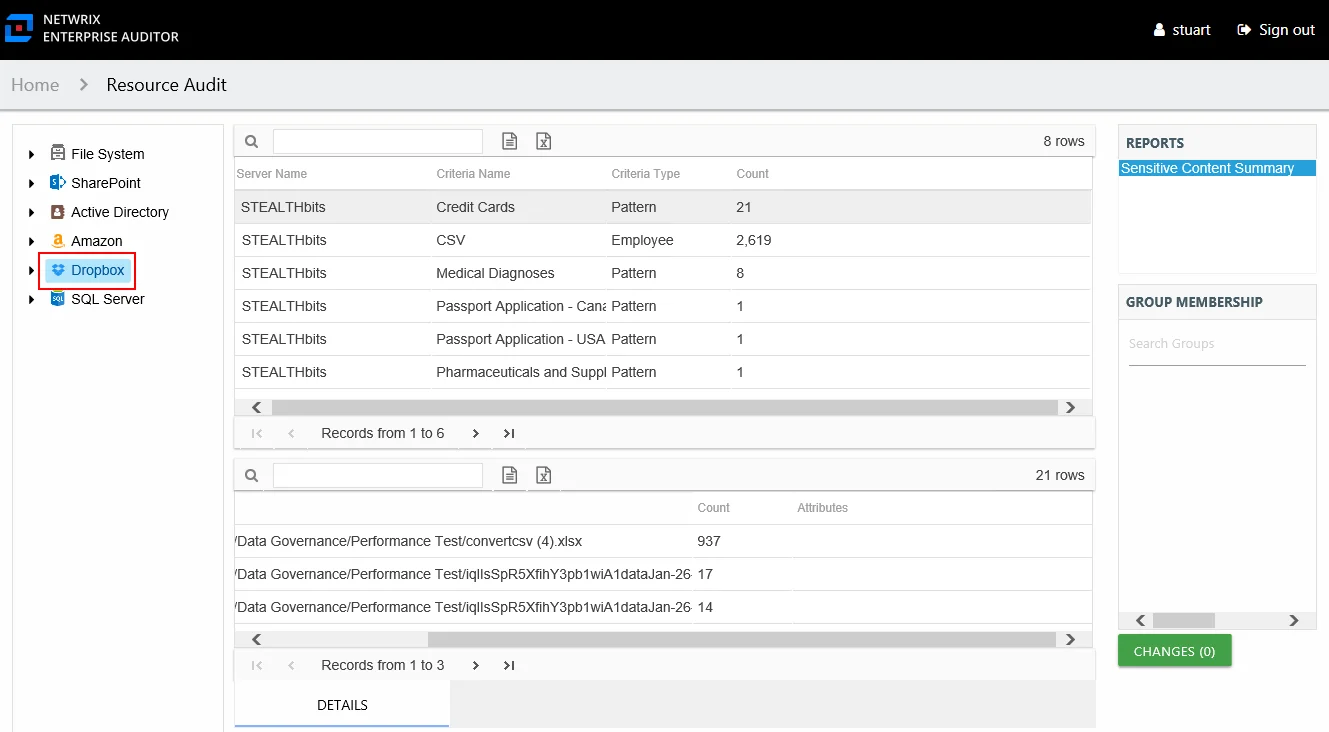Click the right arrow of Group Membership scrollbar
Viewport: 1329px width, 732px height.
coord(1294,620)
